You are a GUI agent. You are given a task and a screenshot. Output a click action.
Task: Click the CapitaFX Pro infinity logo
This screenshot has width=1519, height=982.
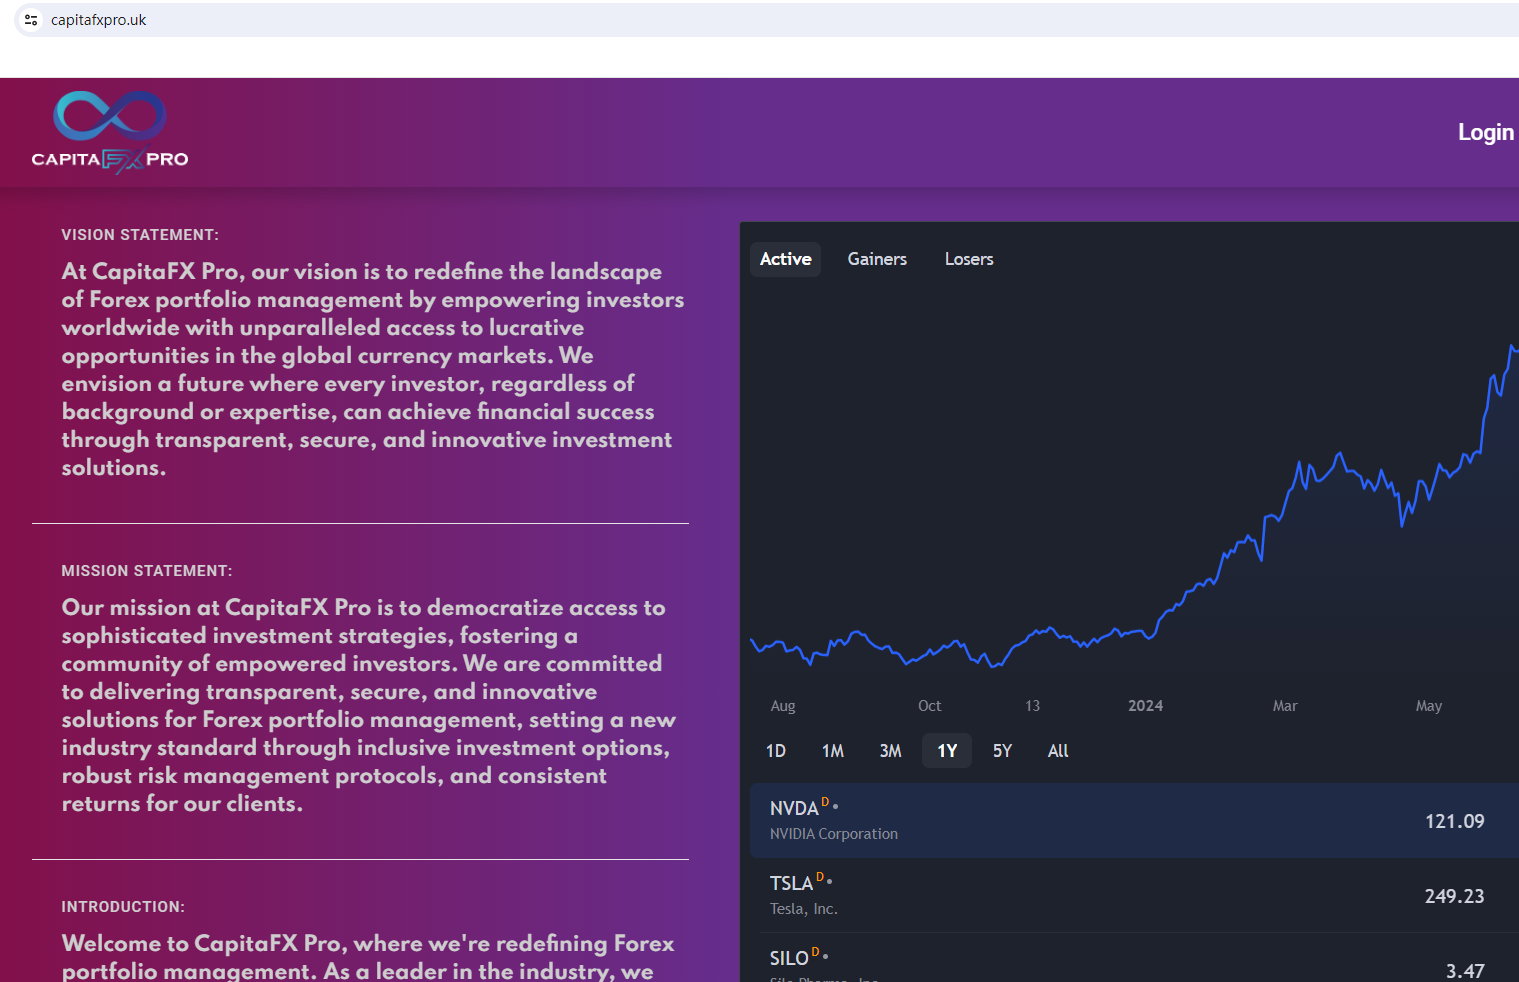point(110,132)
